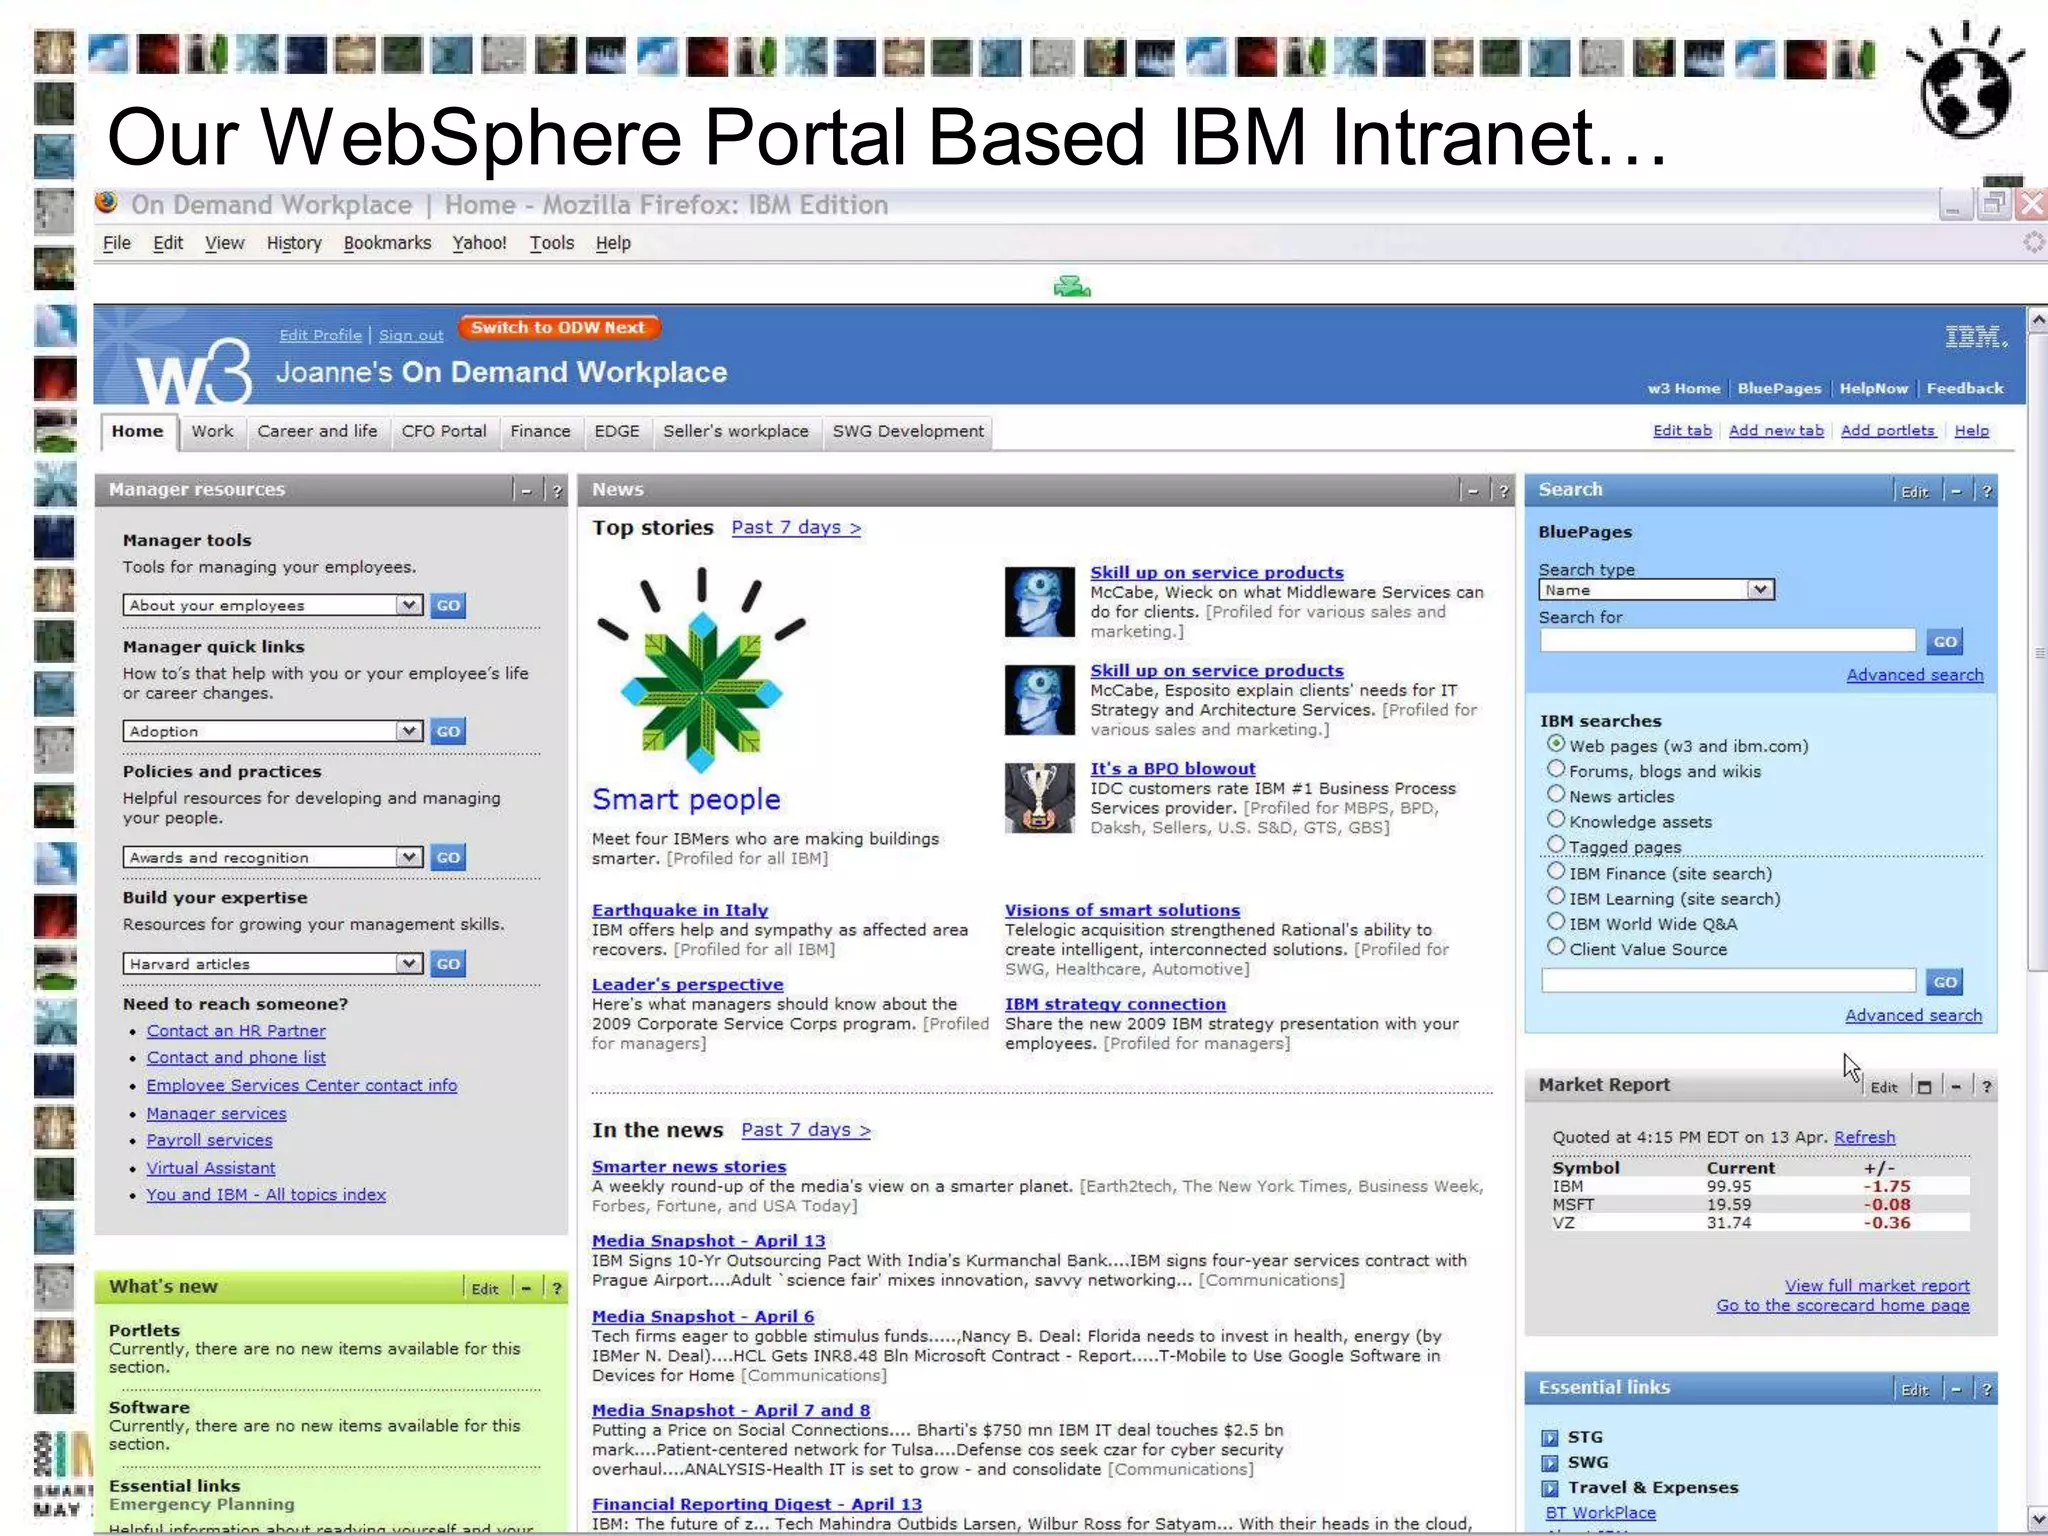Minimize the Search portlet
Screen dimensions: 2048x1536
pyautogui.click(x=1956, y=491)
